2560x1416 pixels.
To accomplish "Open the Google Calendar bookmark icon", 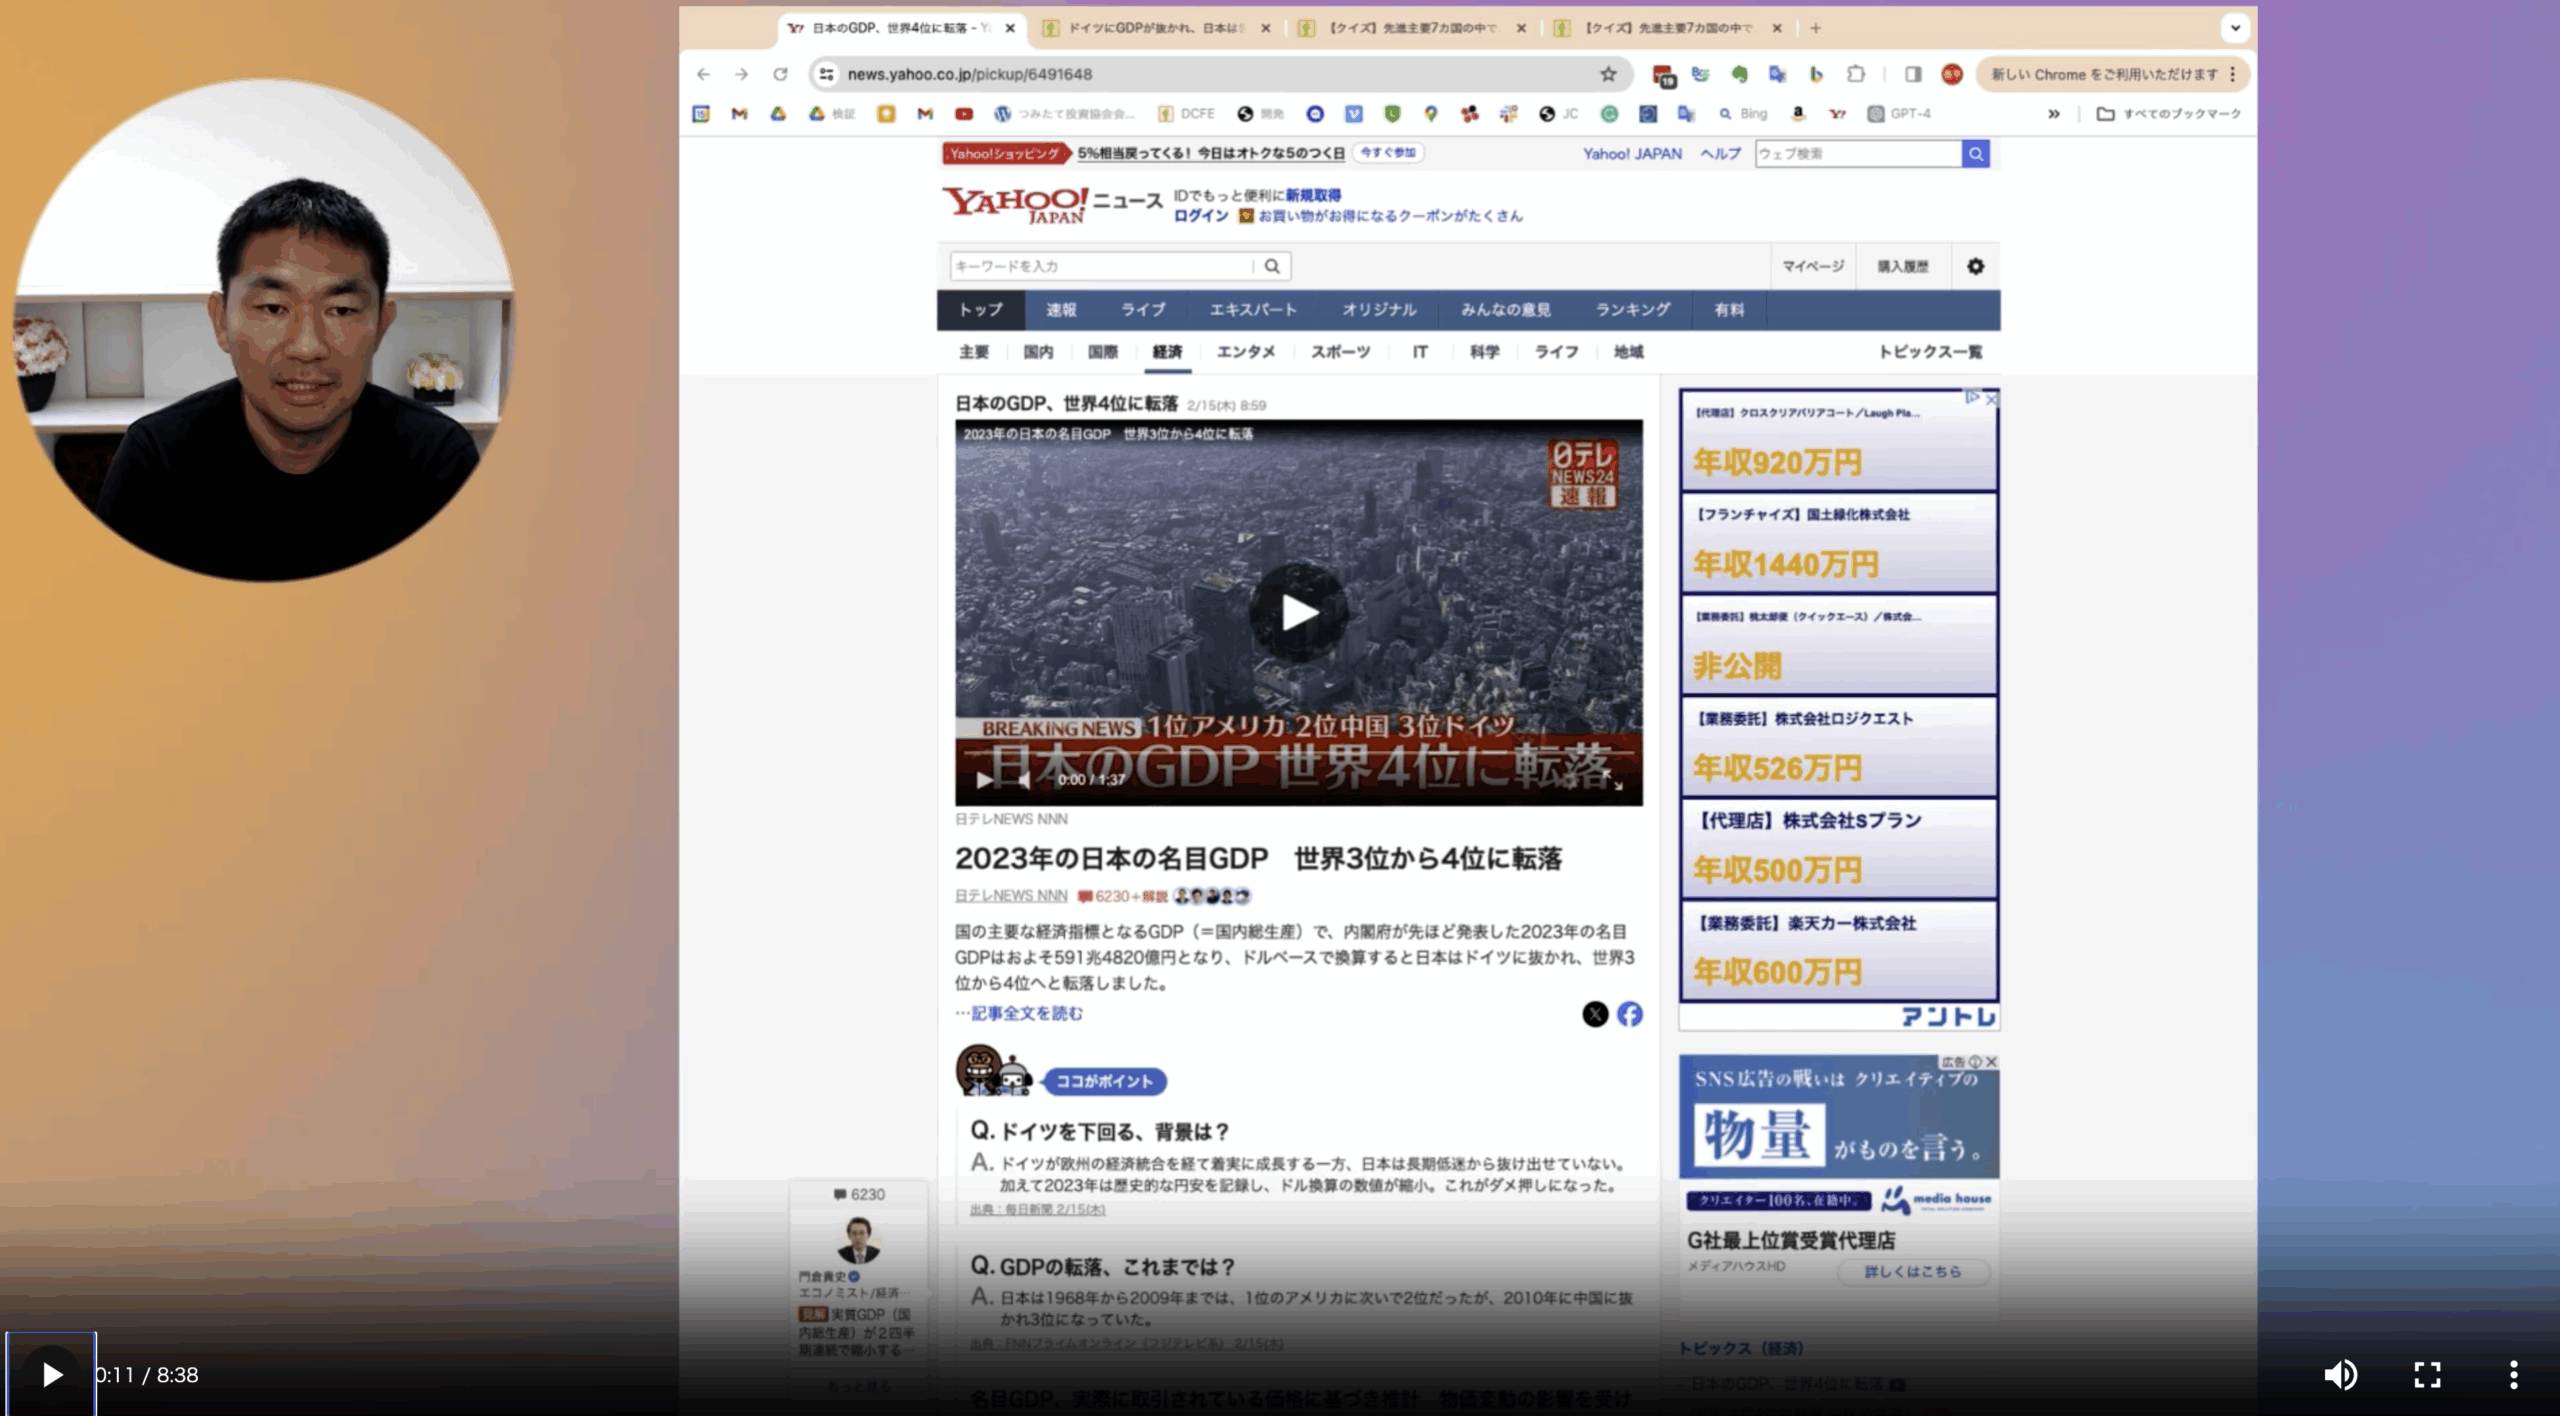I will click(701, 114).
